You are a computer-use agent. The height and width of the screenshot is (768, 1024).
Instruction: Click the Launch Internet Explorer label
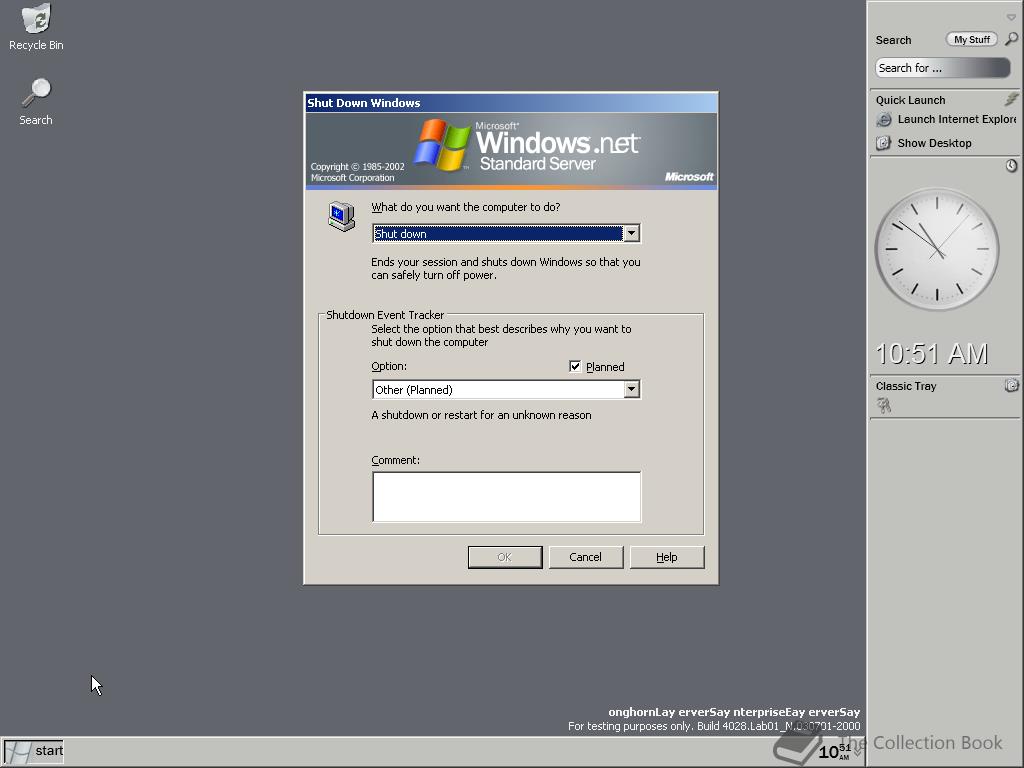tap(957, 120)
